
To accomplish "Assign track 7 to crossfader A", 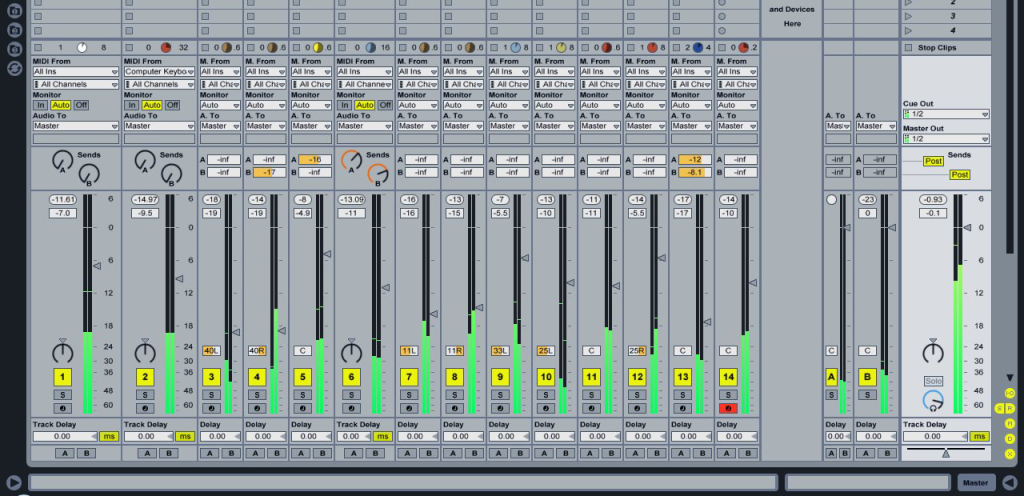I will click(x=407, y=454).
